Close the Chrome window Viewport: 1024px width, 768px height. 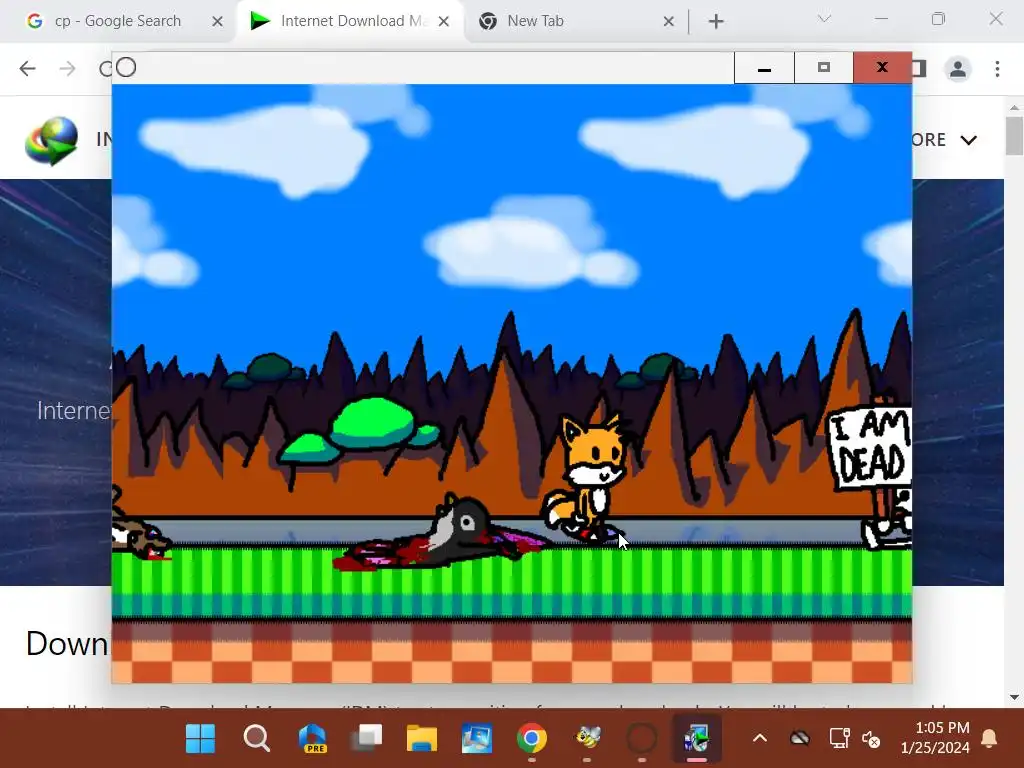[x=995, y=19]
